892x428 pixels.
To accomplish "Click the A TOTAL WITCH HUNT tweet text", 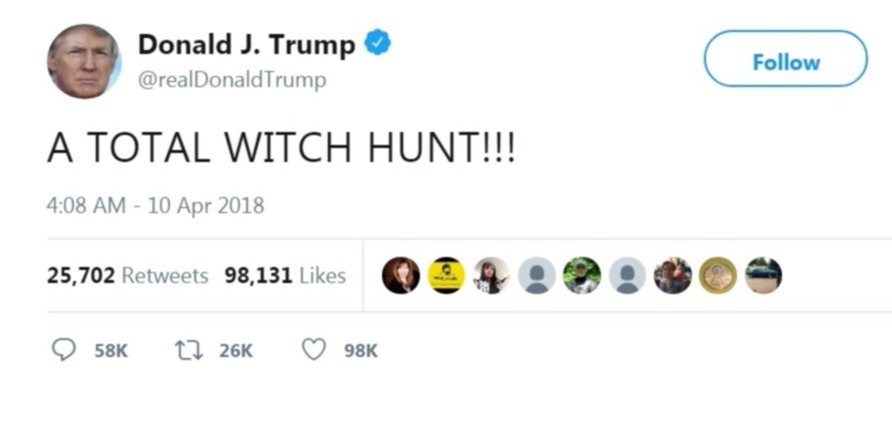I will [x=281, y=147].
